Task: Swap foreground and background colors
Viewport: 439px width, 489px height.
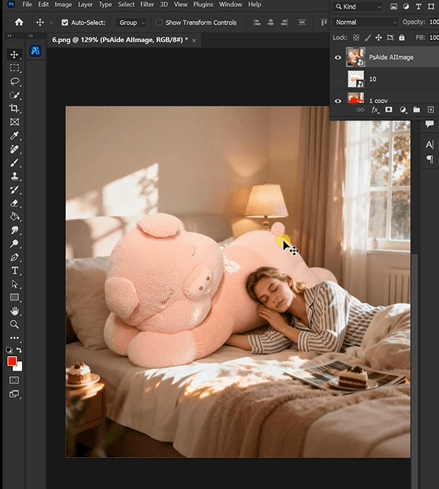Action: point(19,350)
